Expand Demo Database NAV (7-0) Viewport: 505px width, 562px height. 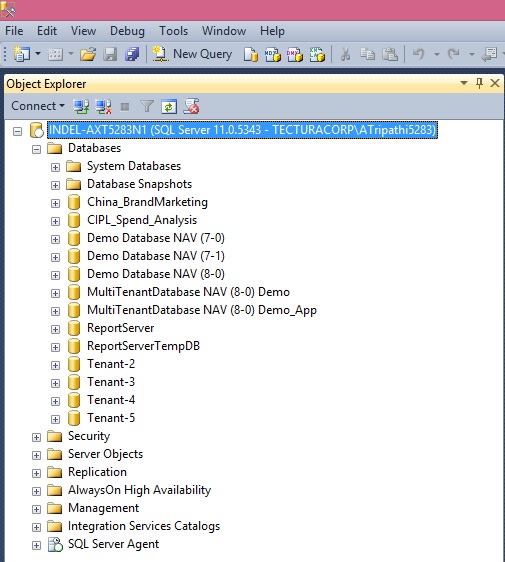tap(55, 239)
